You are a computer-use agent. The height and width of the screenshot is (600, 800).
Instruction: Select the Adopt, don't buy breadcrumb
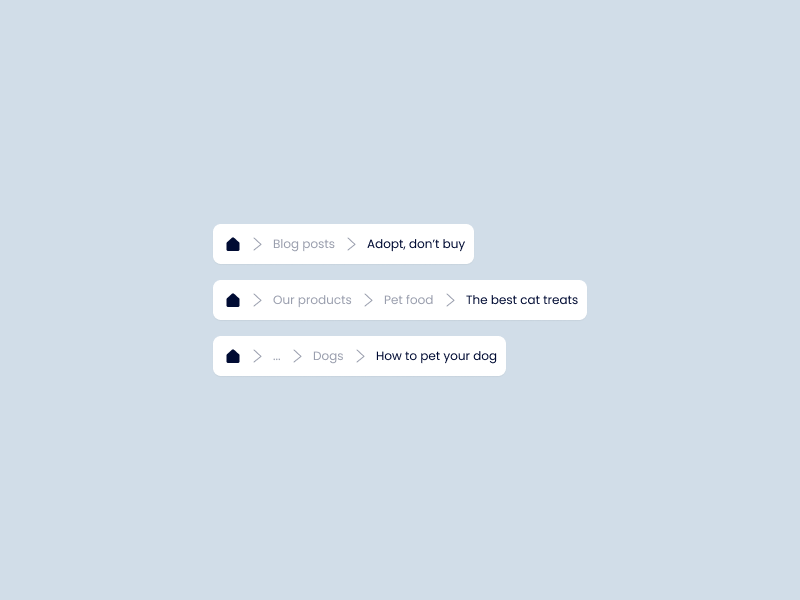[416, 244]
